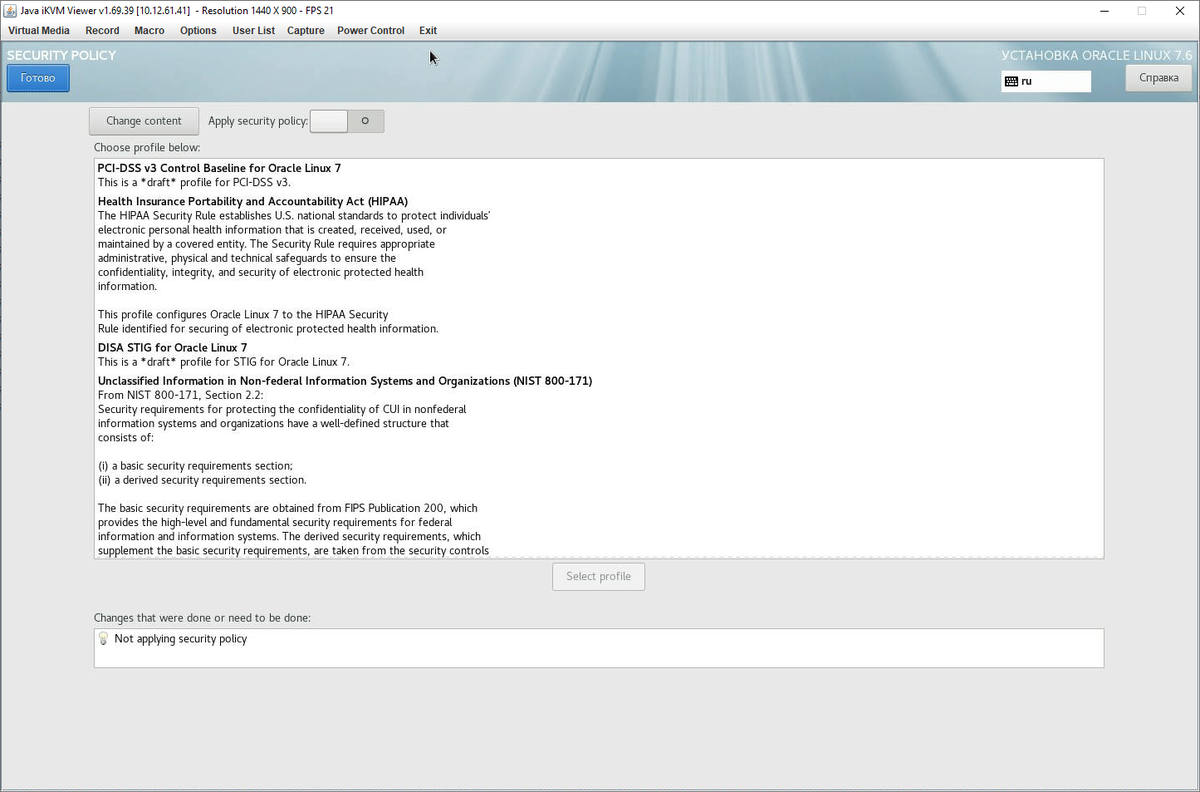Select the HIPAA profile heading
This screenshot has height=792, width=1200.
[x=253, y=201]
